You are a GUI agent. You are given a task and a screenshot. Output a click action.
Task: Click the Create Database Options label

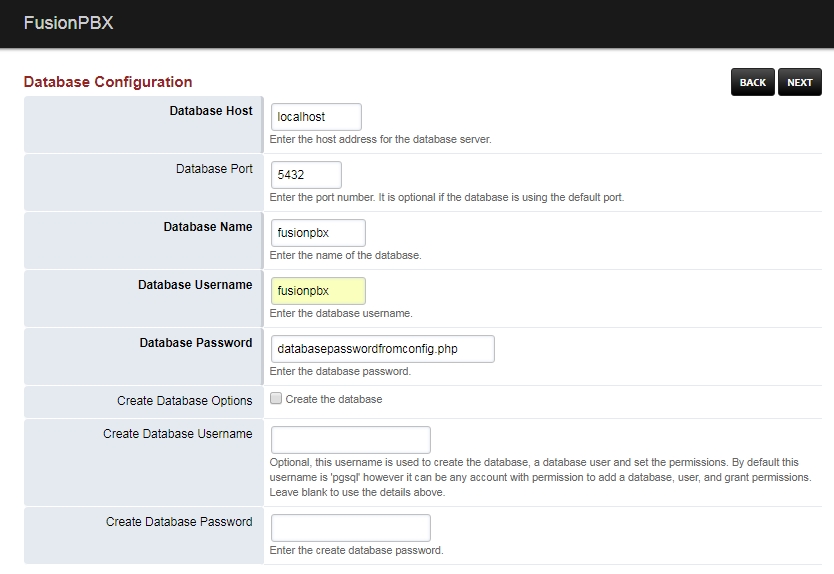pyautogui.click(x=184, y=401)
